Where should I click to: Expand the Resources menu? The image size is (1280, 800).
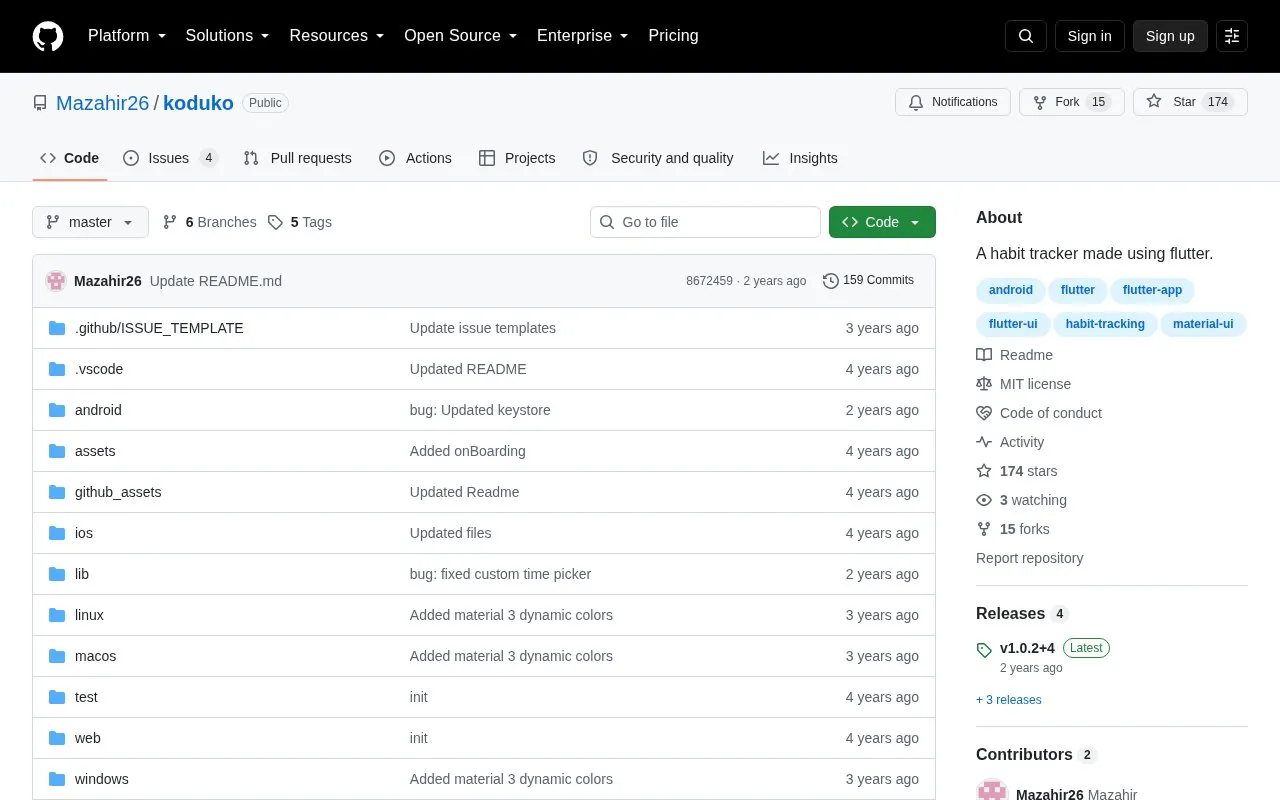(337, 36)
